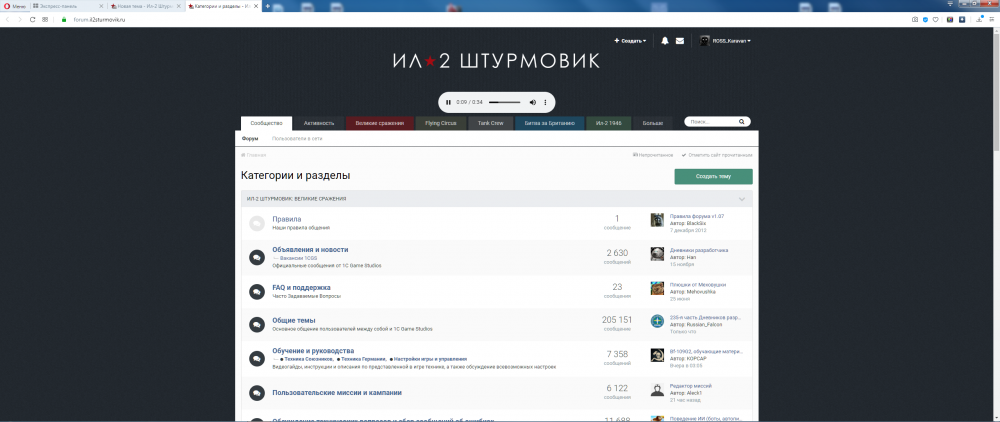Click the ИЛ-2 Штурмовик logo
Image resolution: width=1000 pixels, height=422 pixels.
tap(496, 61)
